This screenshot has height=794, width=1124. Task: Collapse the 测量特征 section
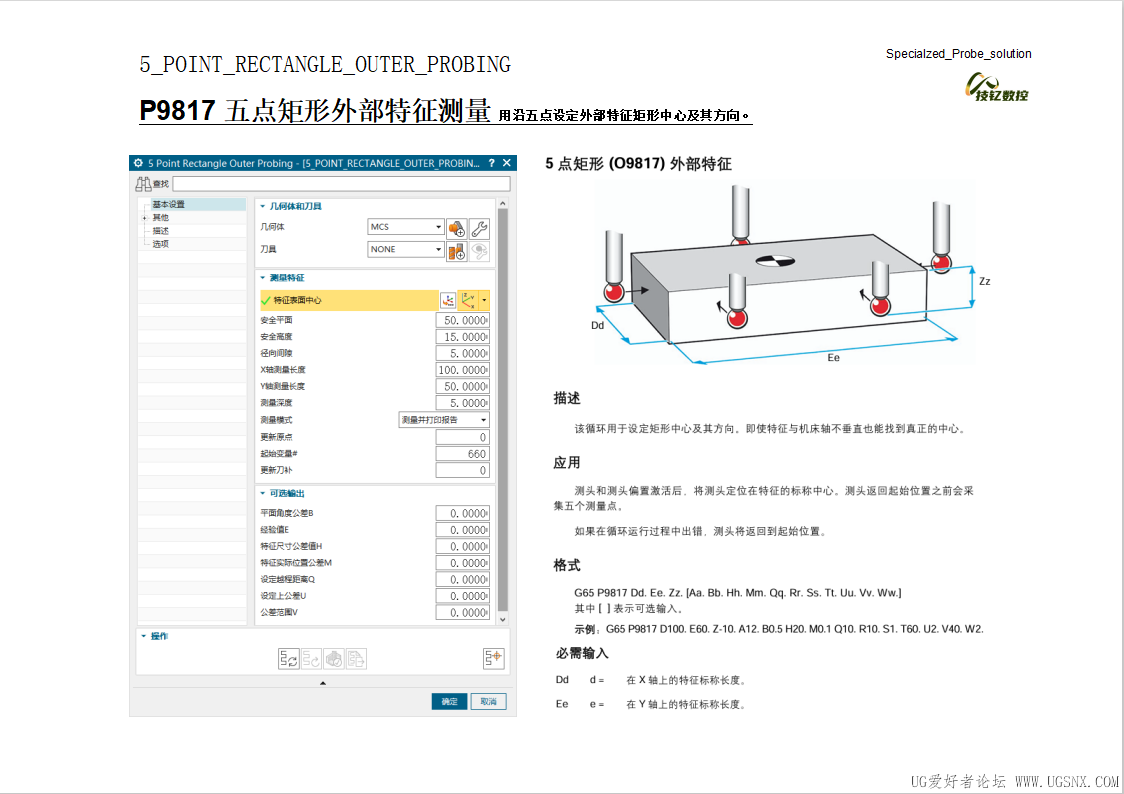pos(262,278)
